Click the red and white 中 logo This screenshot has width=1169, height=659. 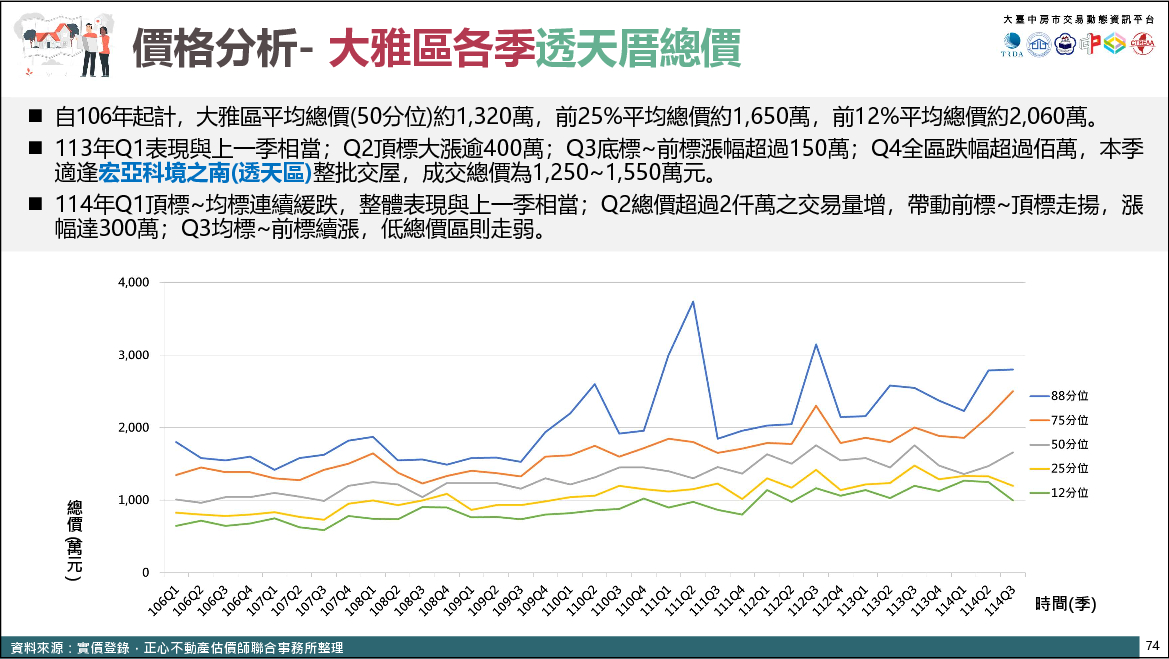(1090, 46)
